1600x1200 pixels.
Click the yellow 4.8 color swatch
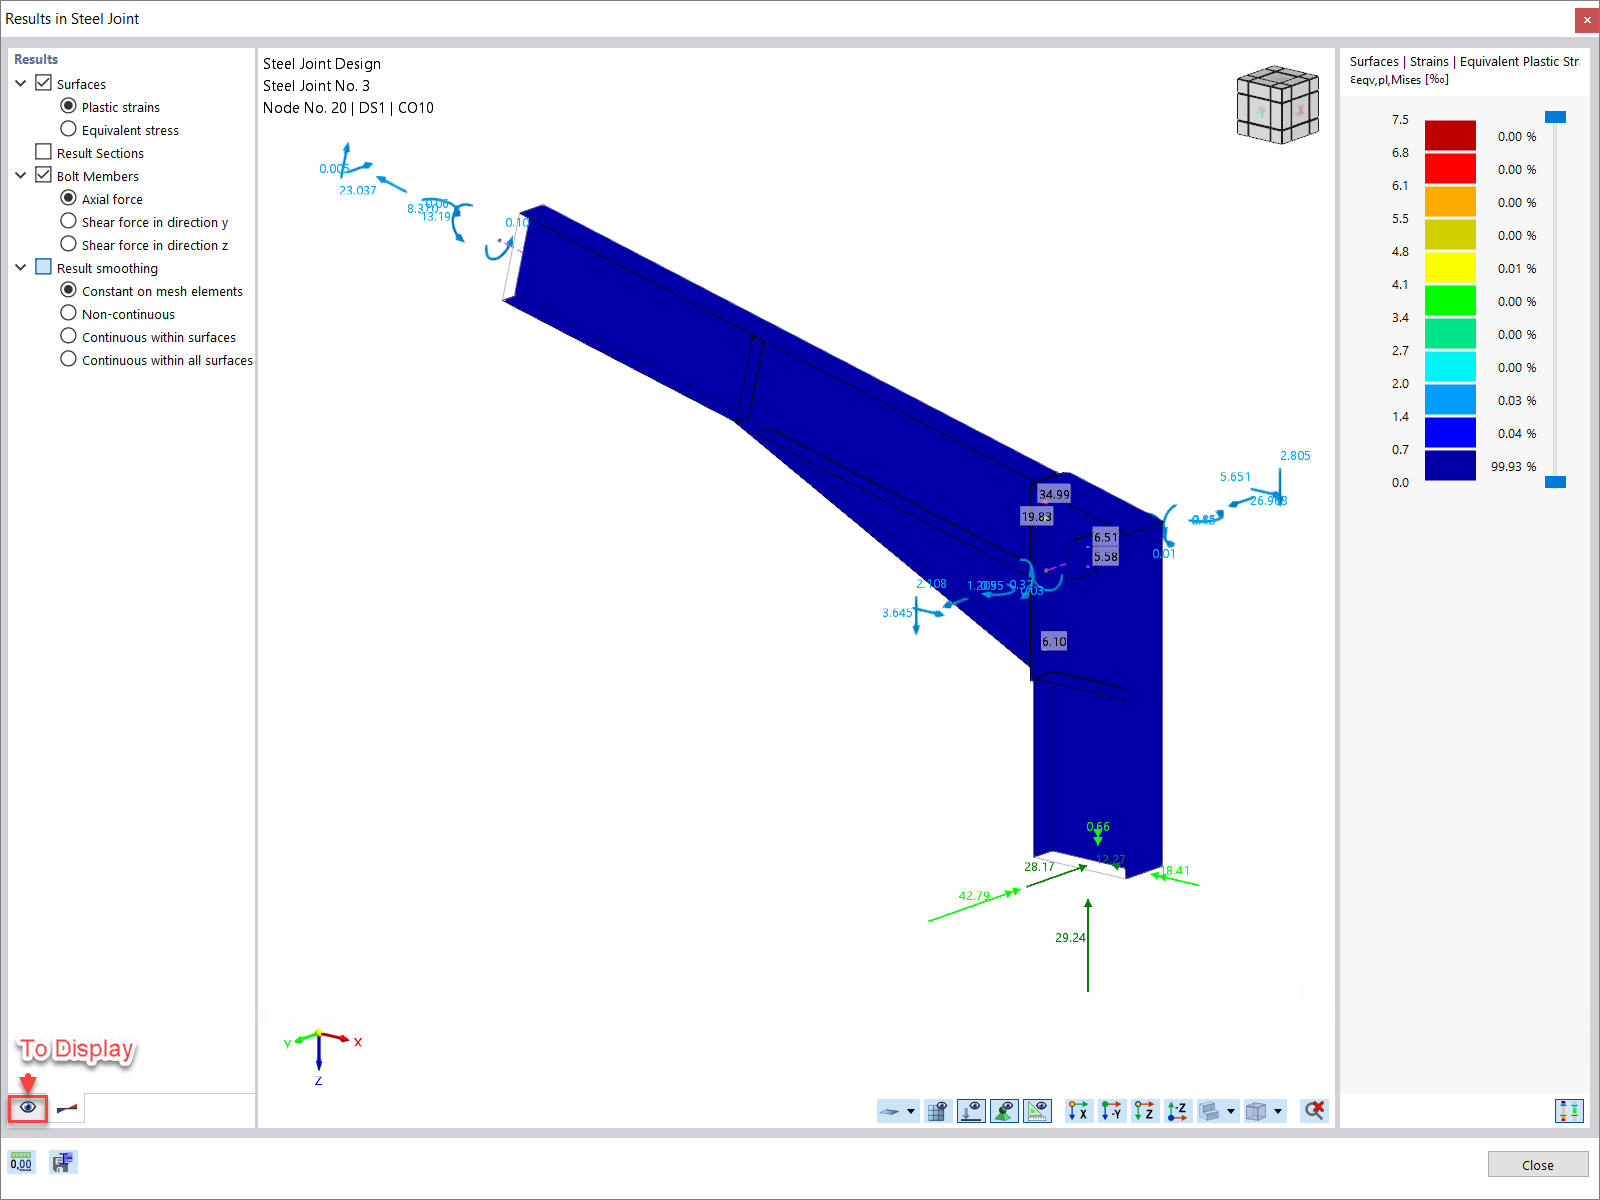[x=1450, y=268]
